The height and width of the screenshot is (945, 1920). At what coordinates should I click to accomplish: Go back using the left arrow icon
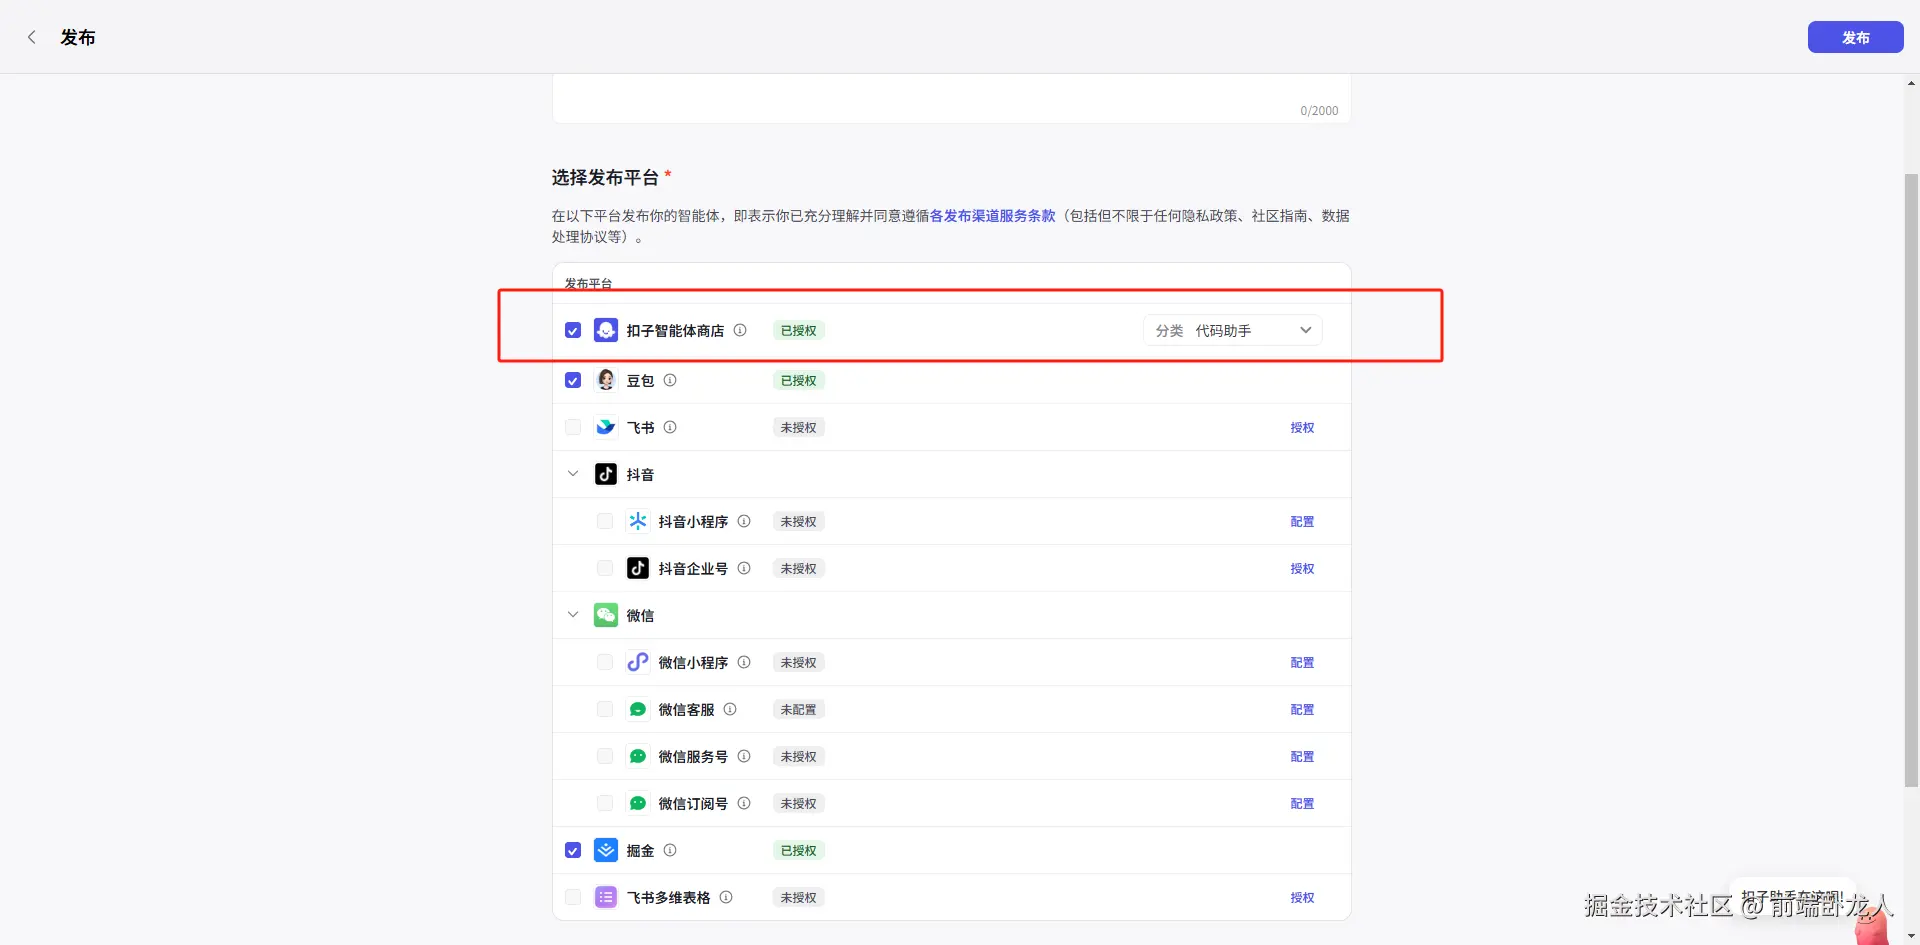32,37
